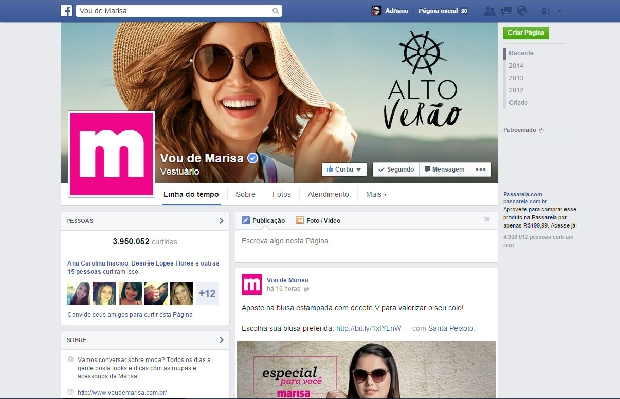
Task: Open the post image especial para você
Action: point(366,369)
